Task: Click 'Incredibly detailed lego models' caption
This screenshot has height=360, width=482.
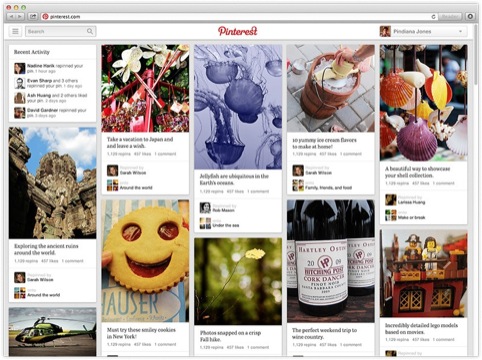Action: (x=421, y=328)
